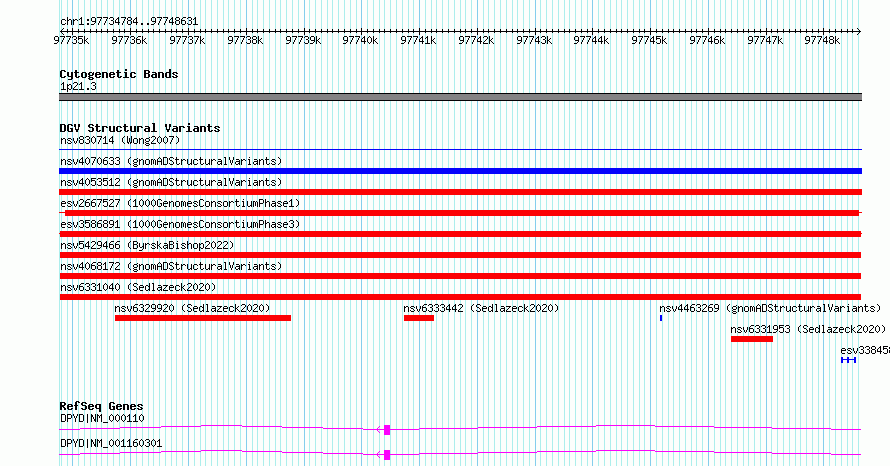Click the DPYD|NM_001160301 gene label
Viewport: 890px width, 466px height.
coord(111,443)
